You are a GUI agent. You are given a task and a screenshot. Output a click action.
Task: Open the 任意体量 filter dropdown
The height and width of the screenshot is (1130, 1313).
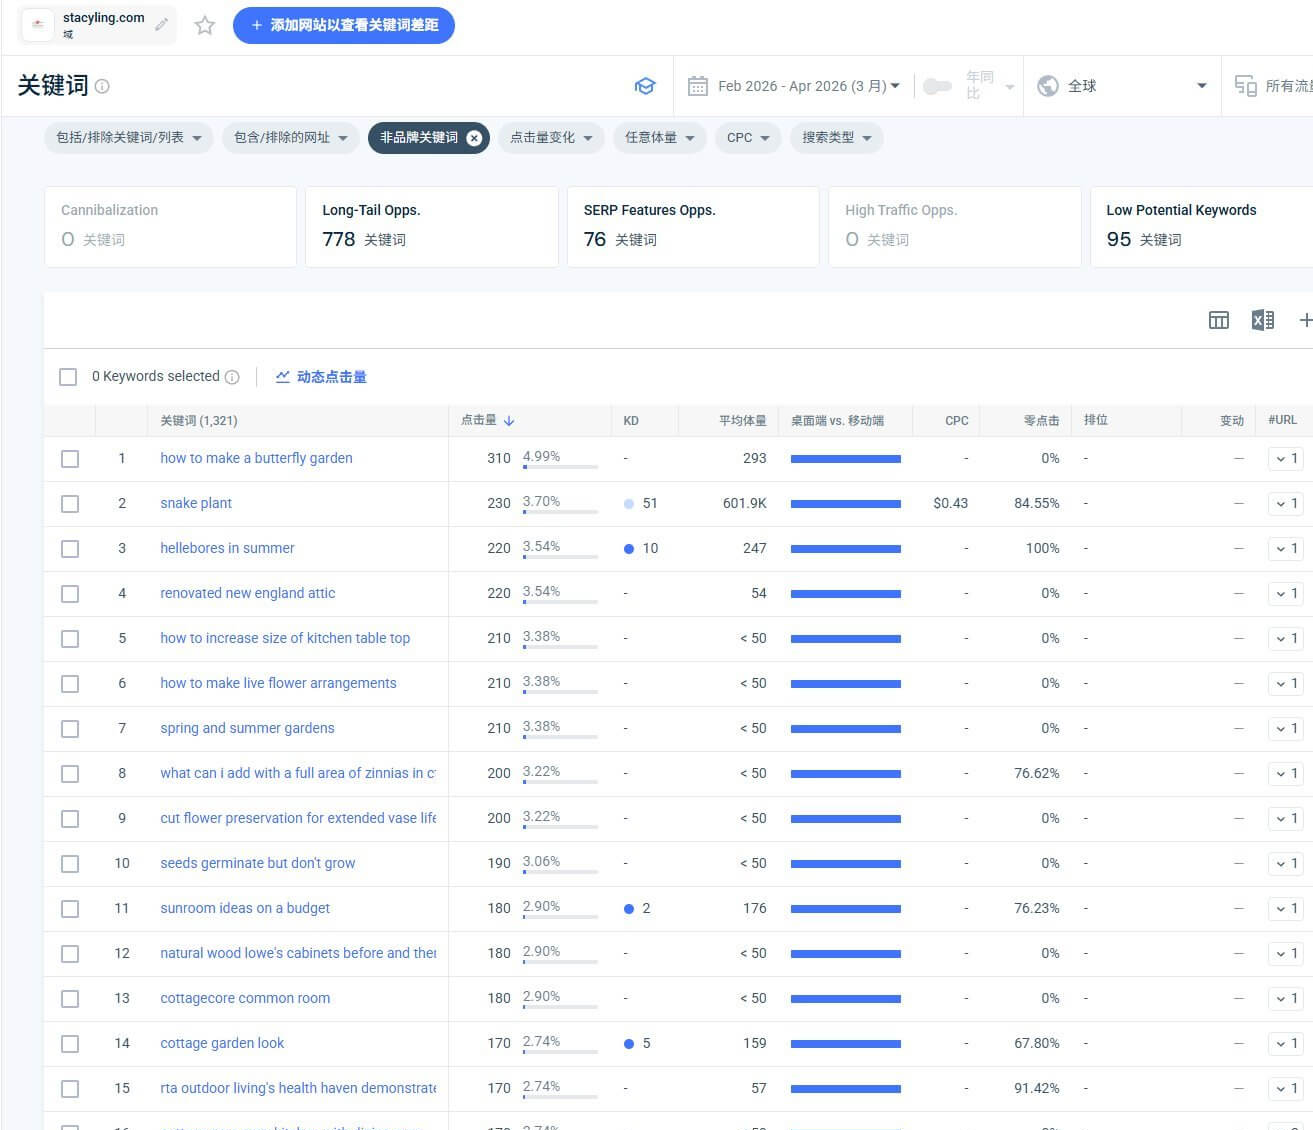pos(660,138)
